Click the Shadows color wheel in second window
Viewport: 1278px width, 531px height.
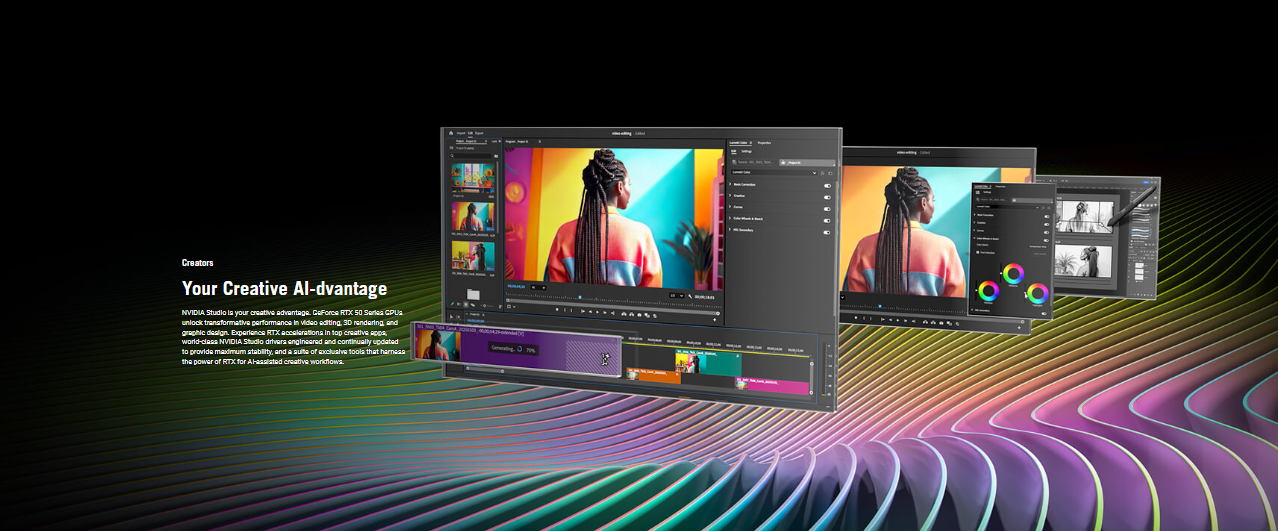coord(988,291)
